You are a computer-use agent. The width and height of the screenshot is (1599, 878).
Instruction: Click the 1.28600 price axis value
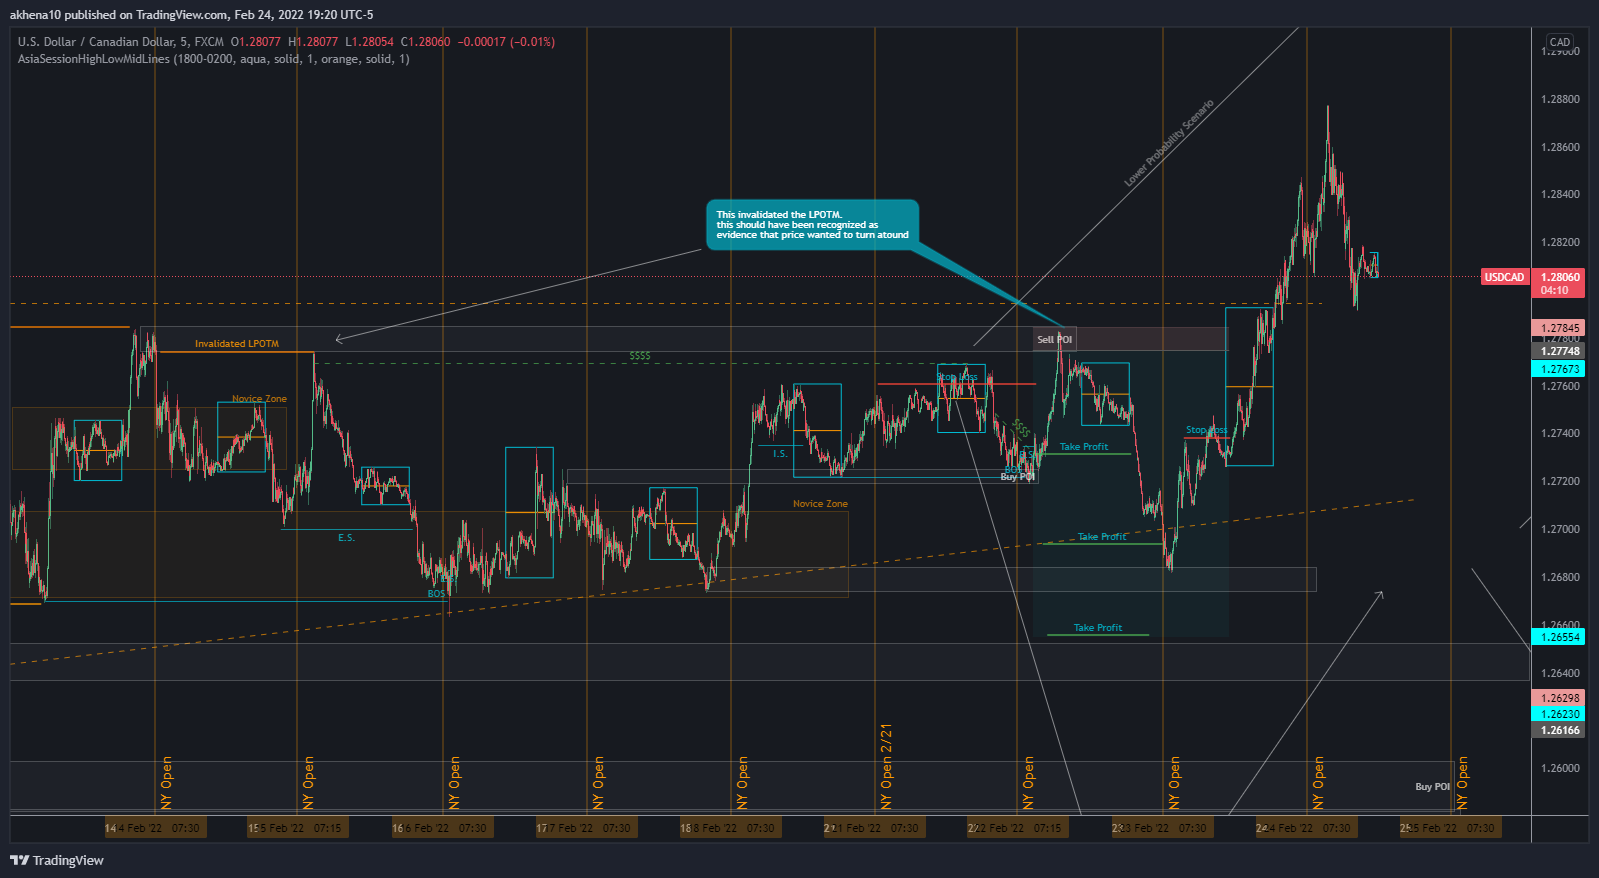pyautogui.click(x=1560, y=147)
